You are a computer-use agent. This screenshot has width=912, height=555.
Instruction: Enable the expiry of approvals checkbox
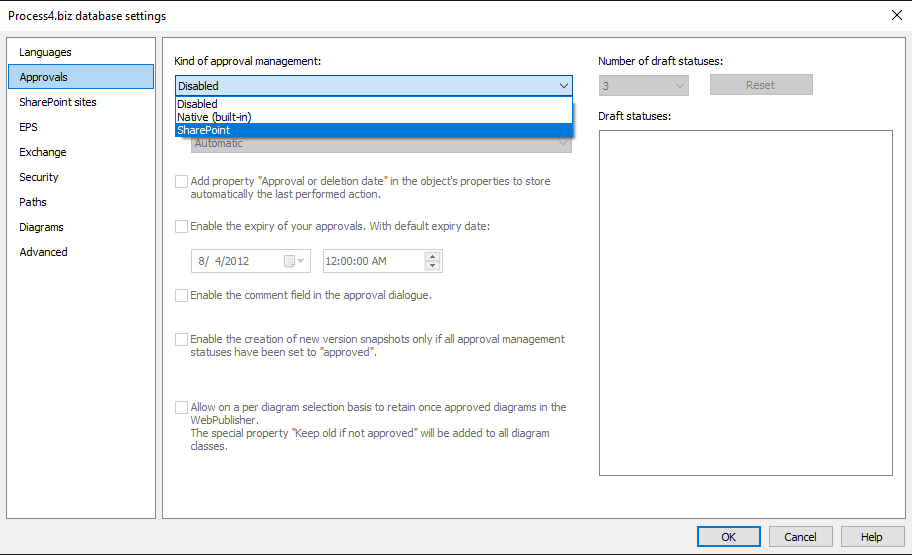(x=181, y=226)
